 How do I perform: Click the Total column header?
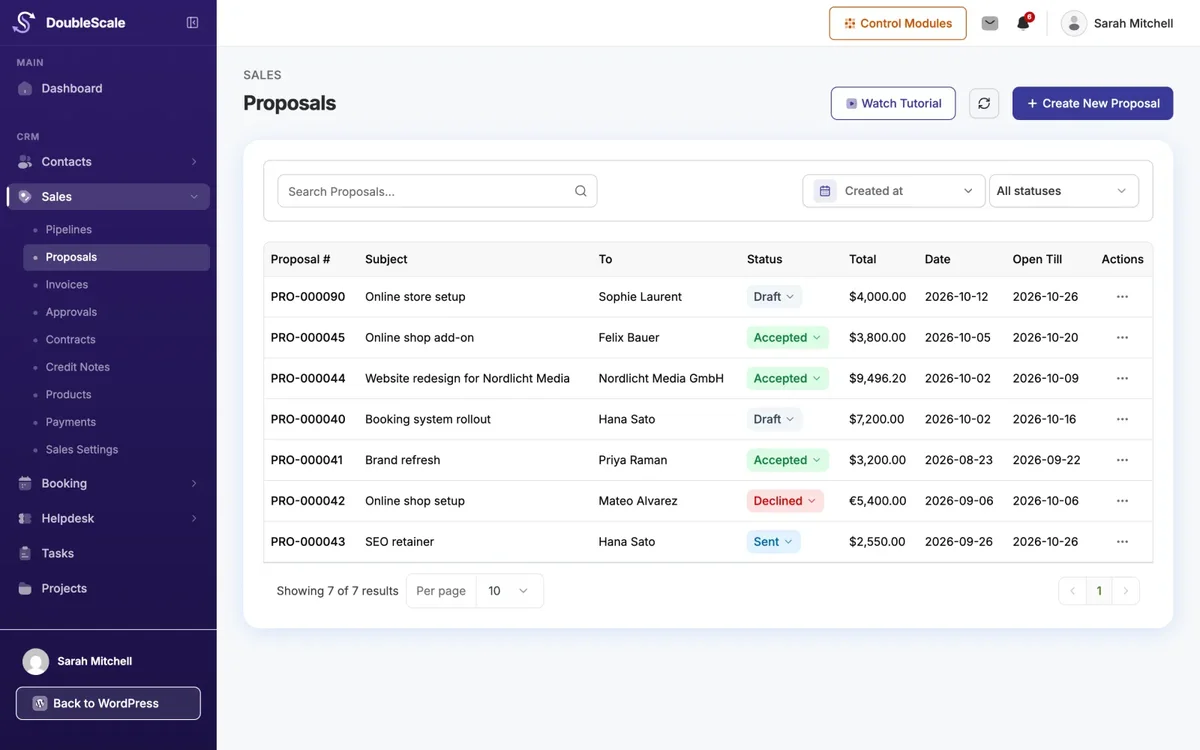862,259
